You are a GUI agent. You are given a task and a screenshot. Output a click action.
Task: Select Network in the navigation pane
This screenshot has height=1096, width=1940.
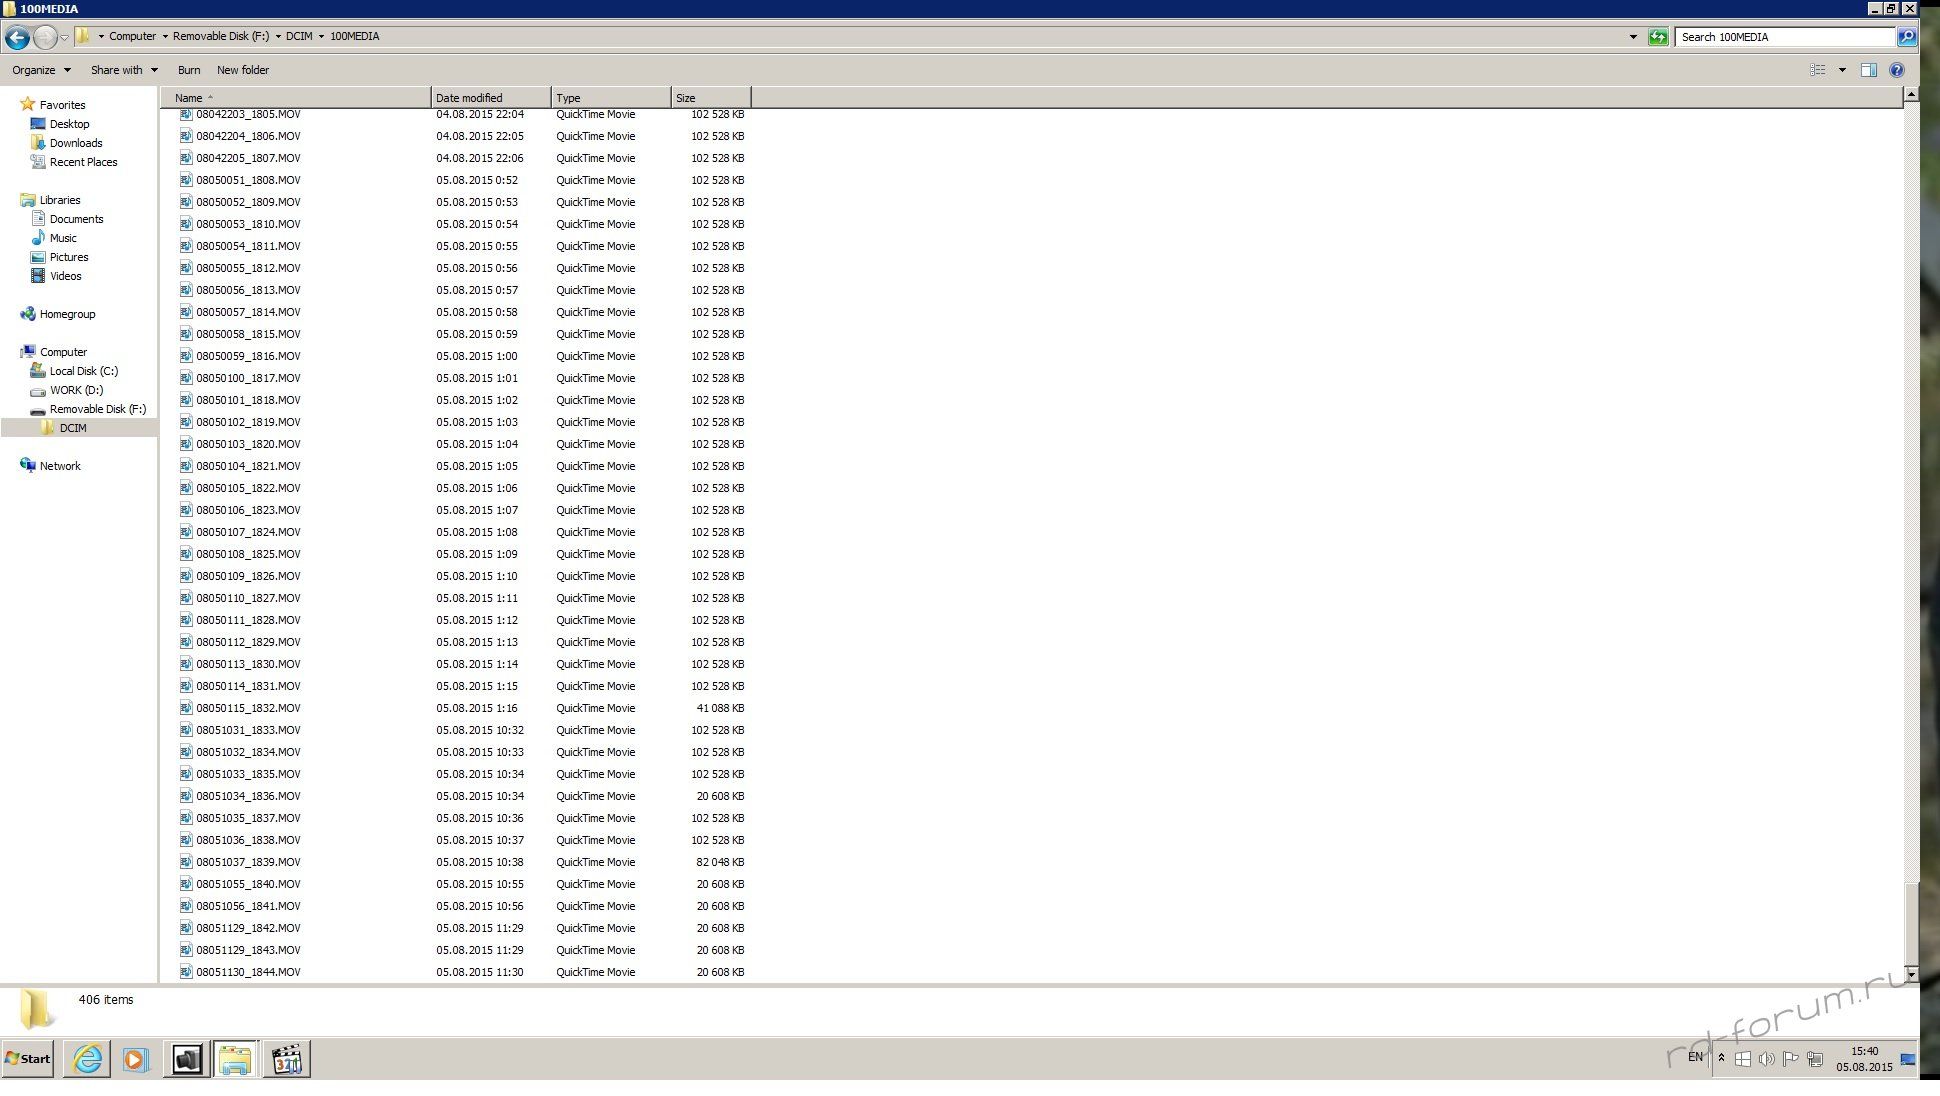[x=51, y=466]
